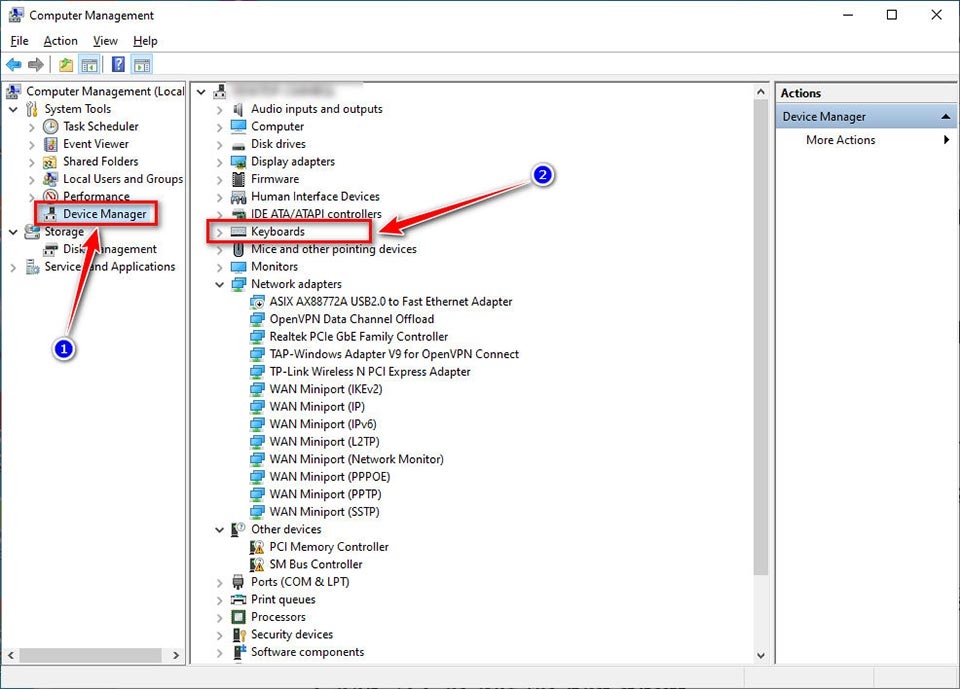The height and width of the screenshot is (689, 960).
Task: Click the Local Users and Groups icon
Action: tap(51, 179)
